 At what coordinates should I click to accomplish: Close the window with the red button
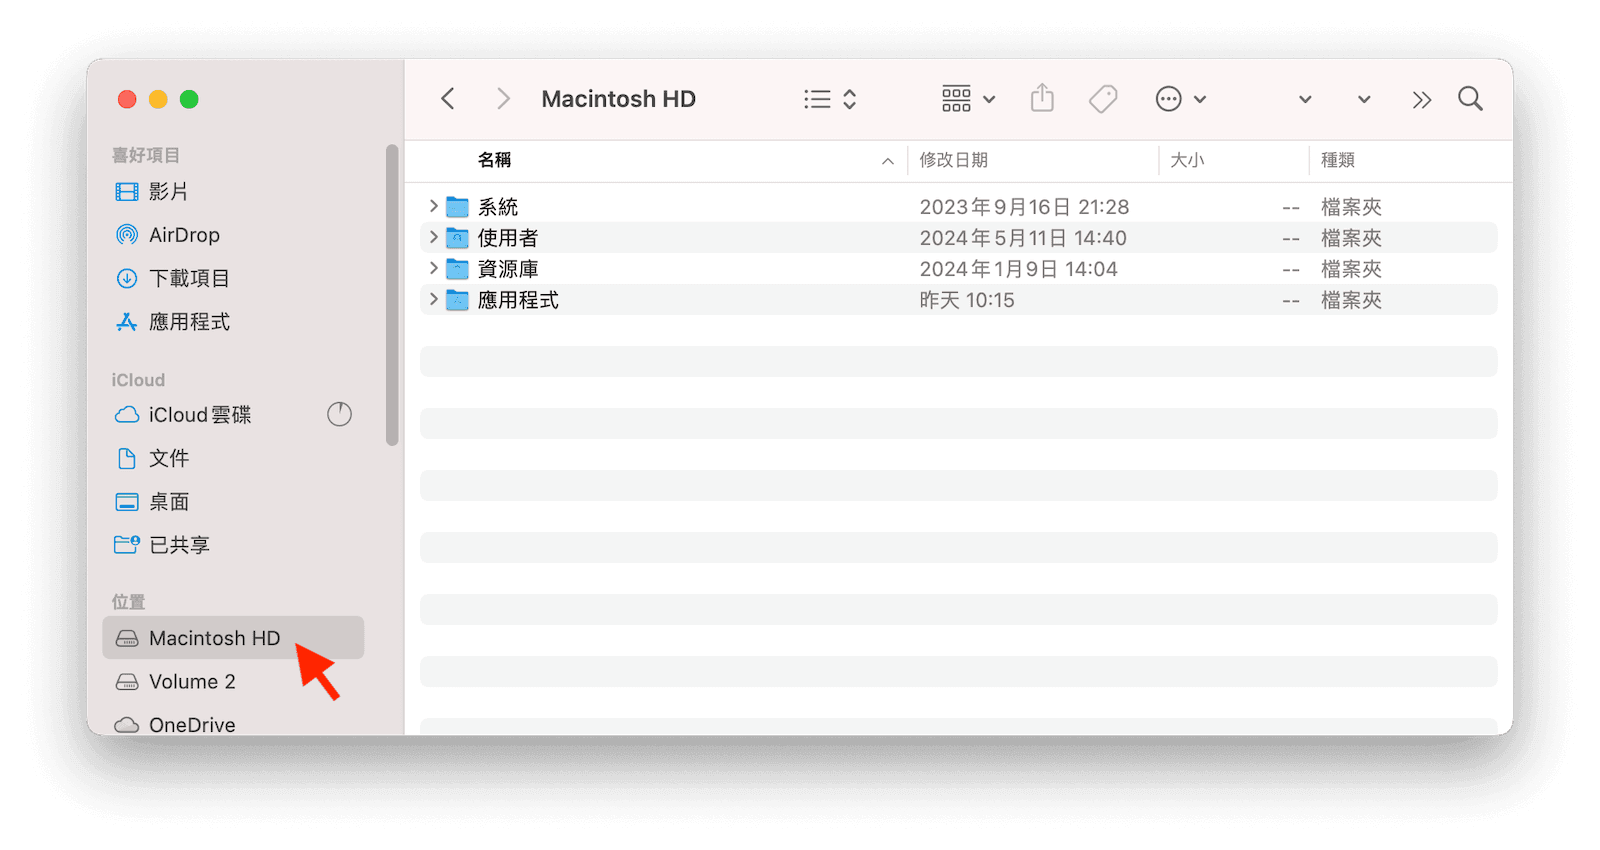pos(127,99)
